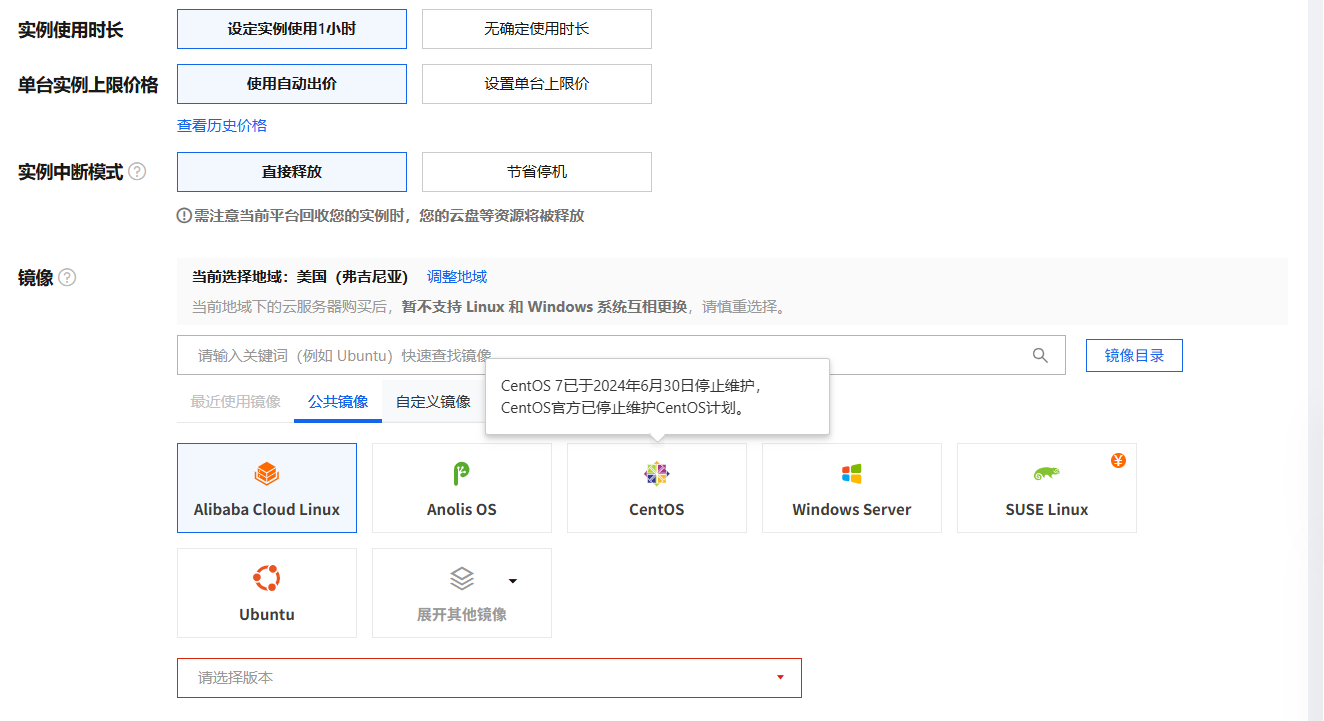The width and height of the screenshot is (1324, 721).
Task: Expand 展开其他镜像 to show more images
Action: pos(461,593)
